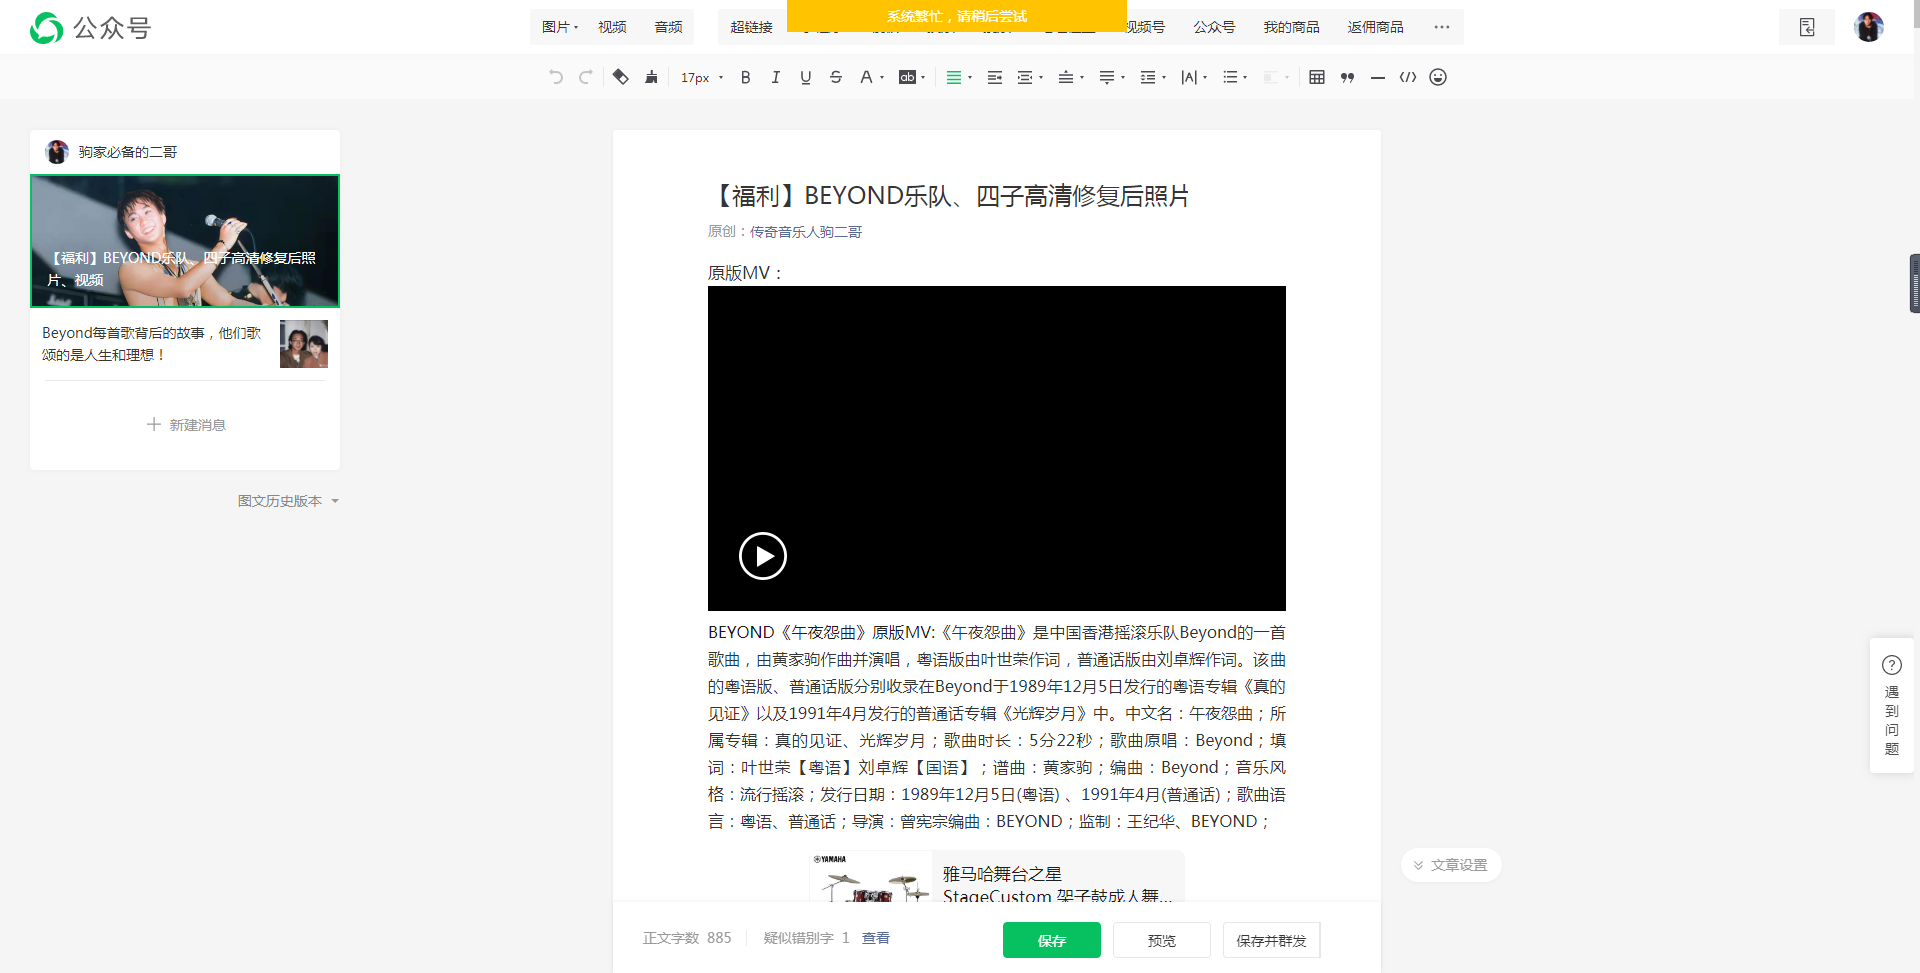
Task: Click the account avatar in top right
Action: click(x=1869, y=27)
